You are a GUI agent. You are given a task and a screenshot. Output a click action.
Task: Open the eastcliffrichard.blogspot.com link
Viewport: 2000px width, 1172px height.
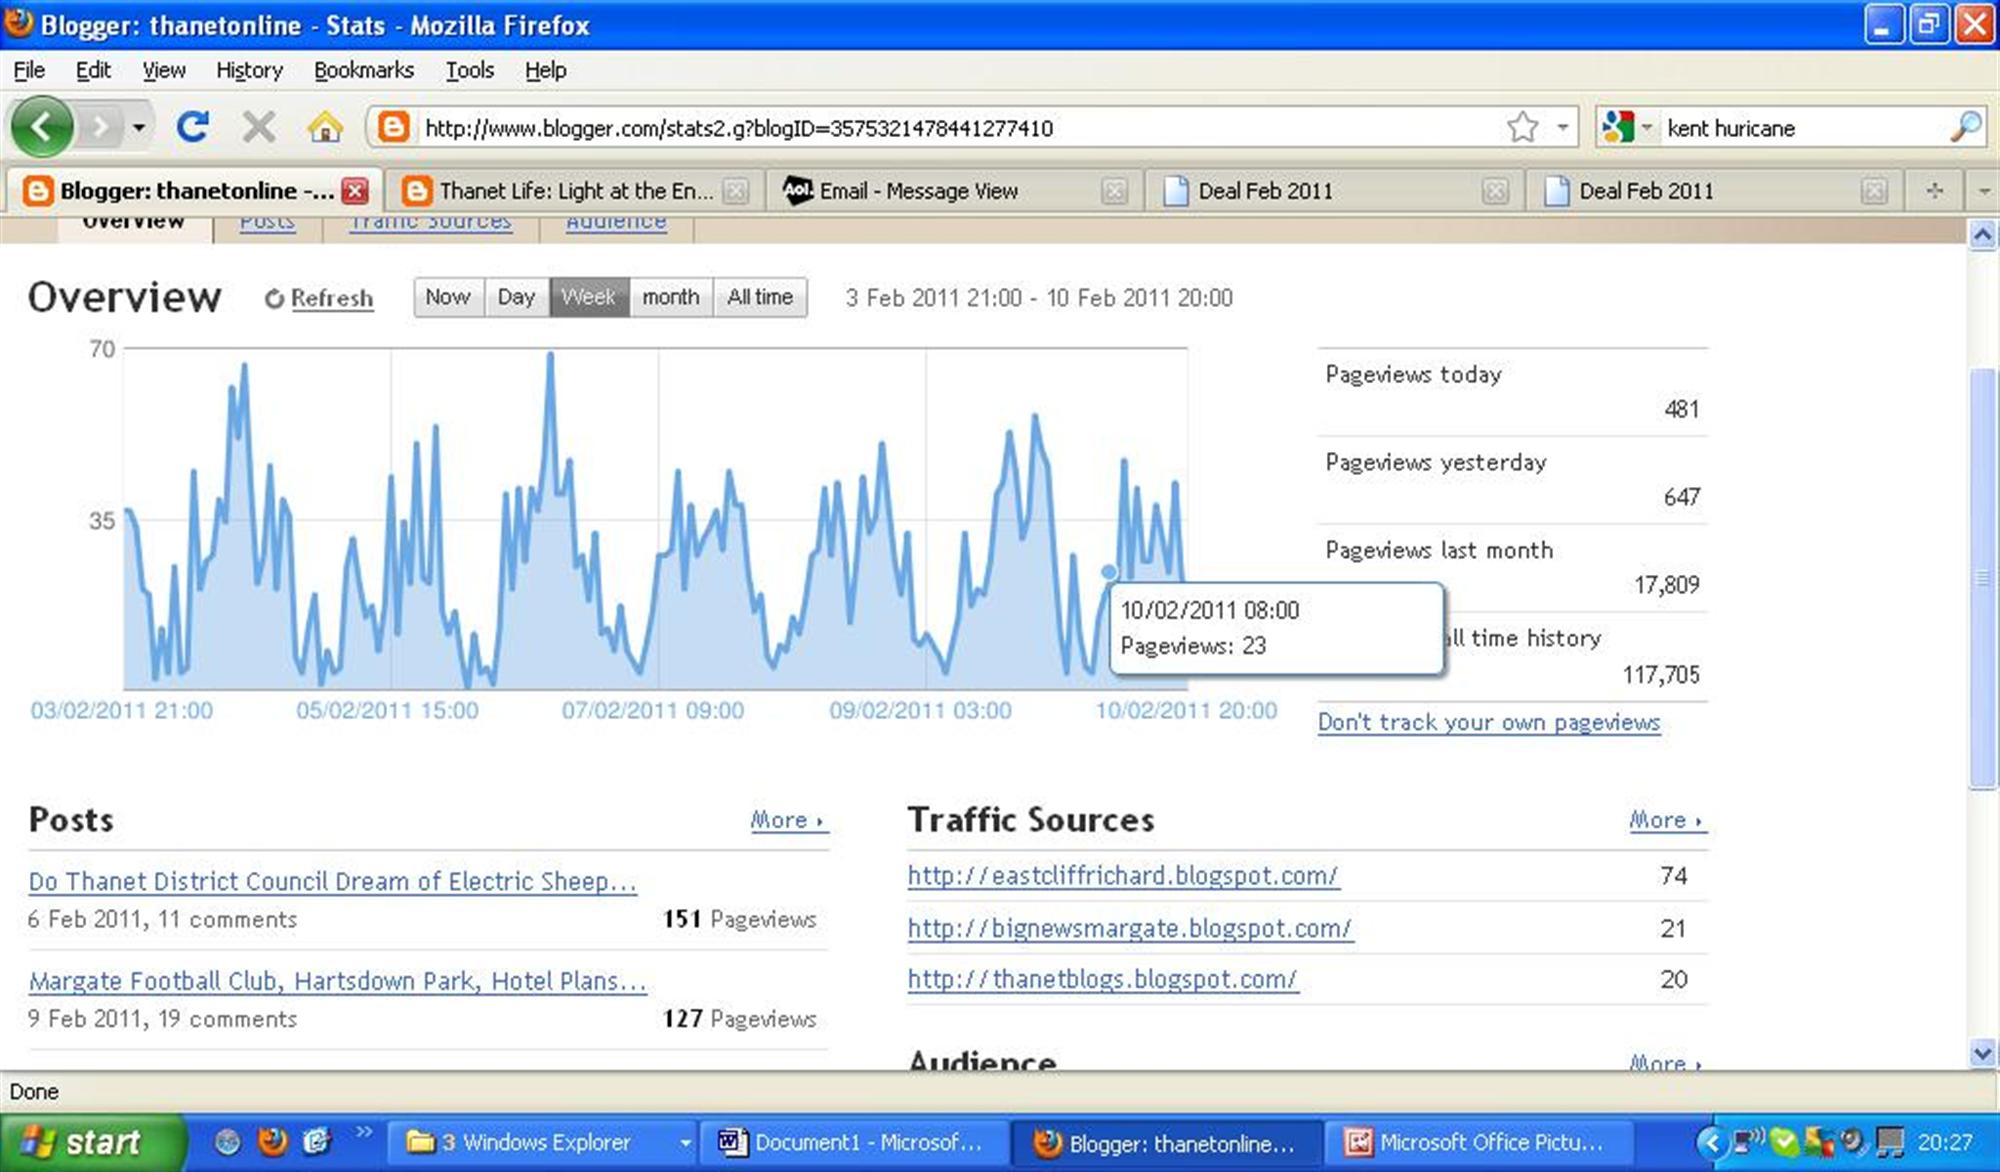point(1123,876)
